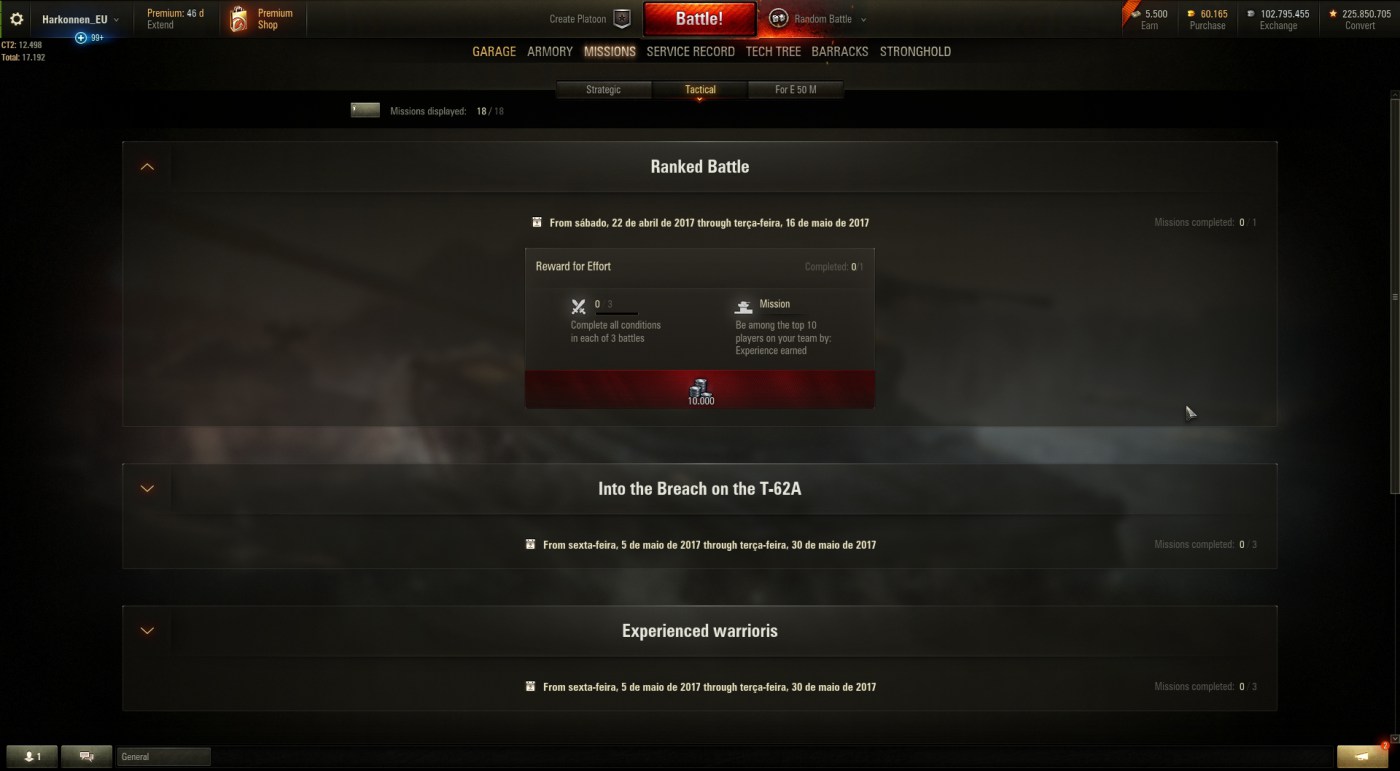Image resolution: width=1400 pixels, height=771 pixels.
Task: Open the chat channels icon
Action: coord(86,757)
